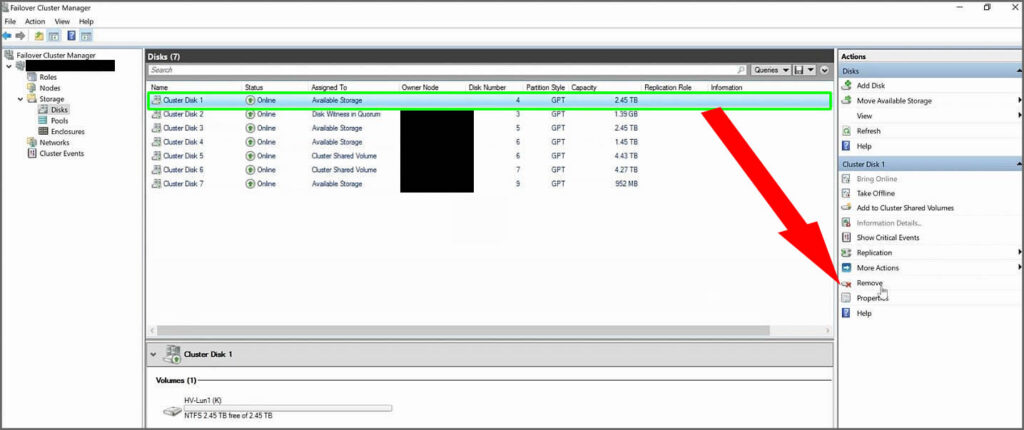Select Roles in the navigation tree
The height and width of the screenshot is (430, 1024).
coord(48,77)
